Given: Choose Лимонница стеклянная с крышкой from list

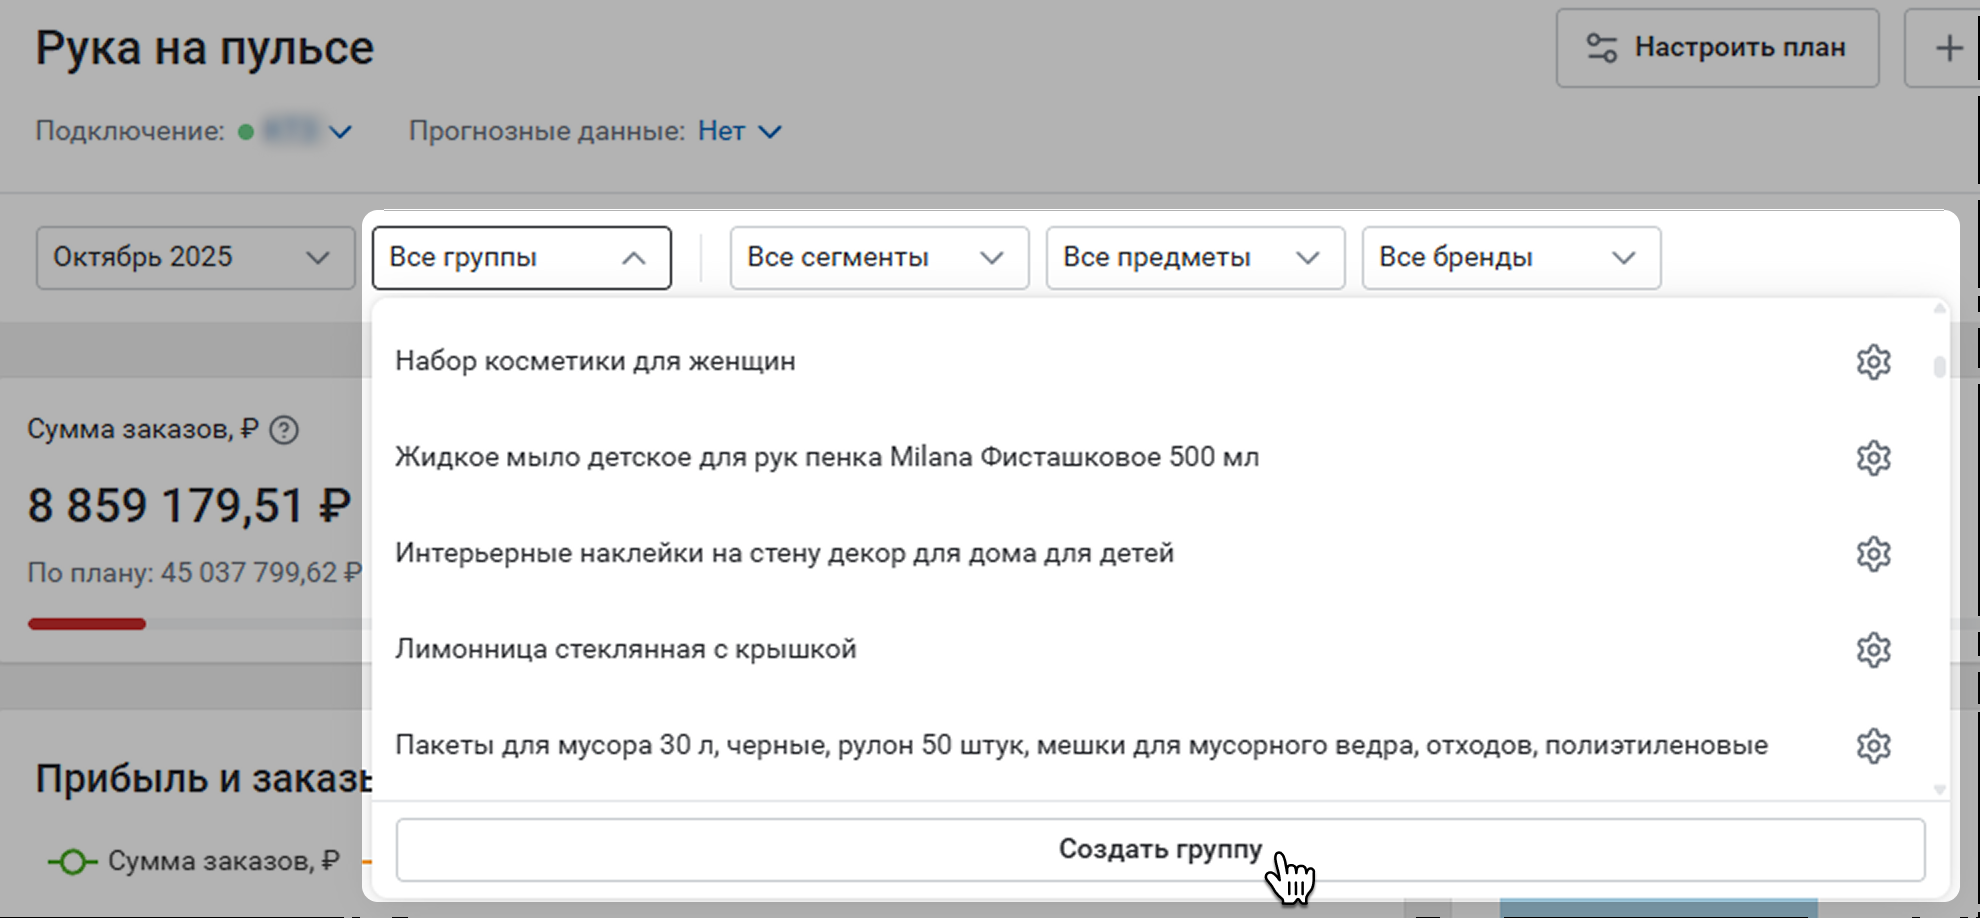Looking at the screenshot, I should 625,649.
